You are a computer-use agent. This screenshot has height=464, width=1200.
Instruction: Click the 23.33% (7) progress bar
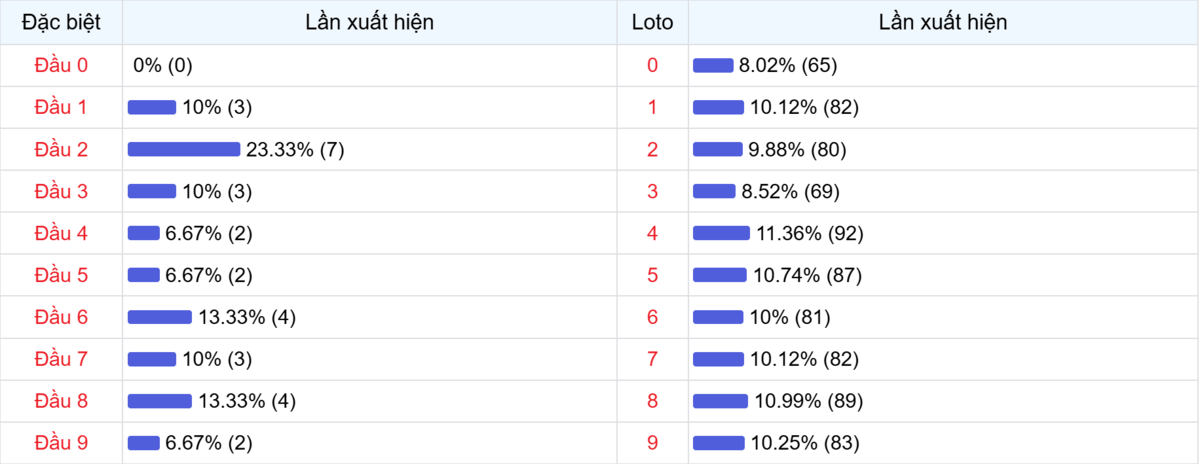point(184,149)
